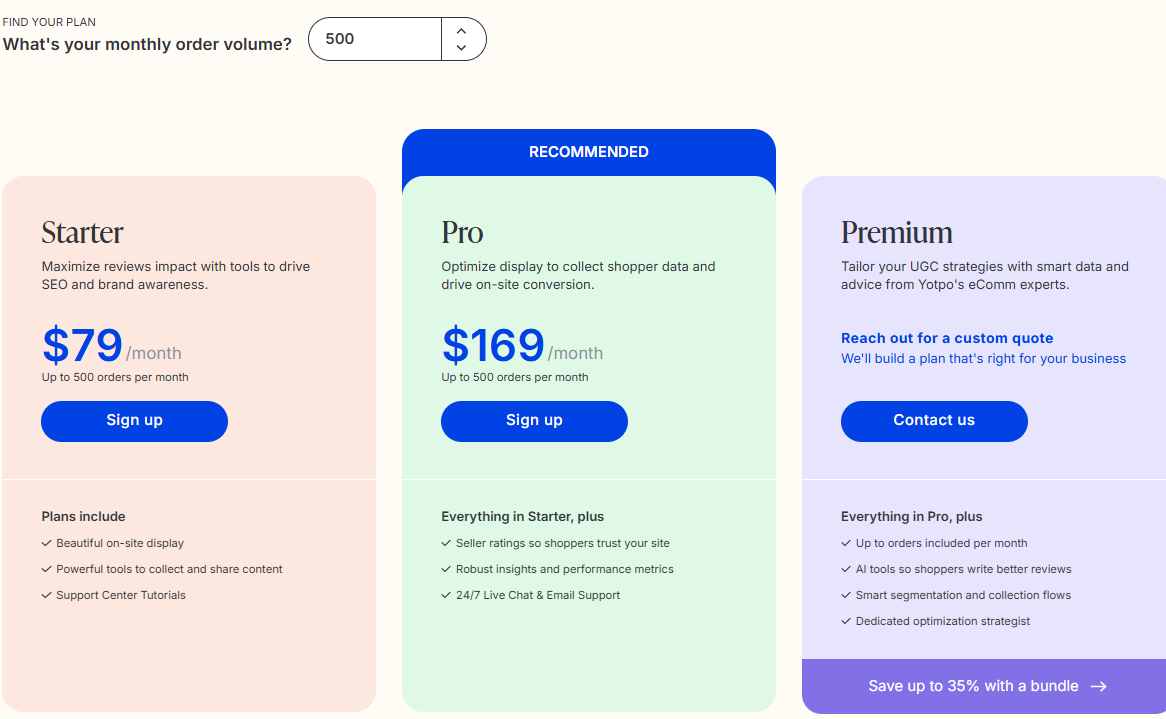The width and height of the screenshot is (1166, 719).
Task: Click checkmark beside "Seller ratings so shoppers trust your site"
Action: pos(446,543)
